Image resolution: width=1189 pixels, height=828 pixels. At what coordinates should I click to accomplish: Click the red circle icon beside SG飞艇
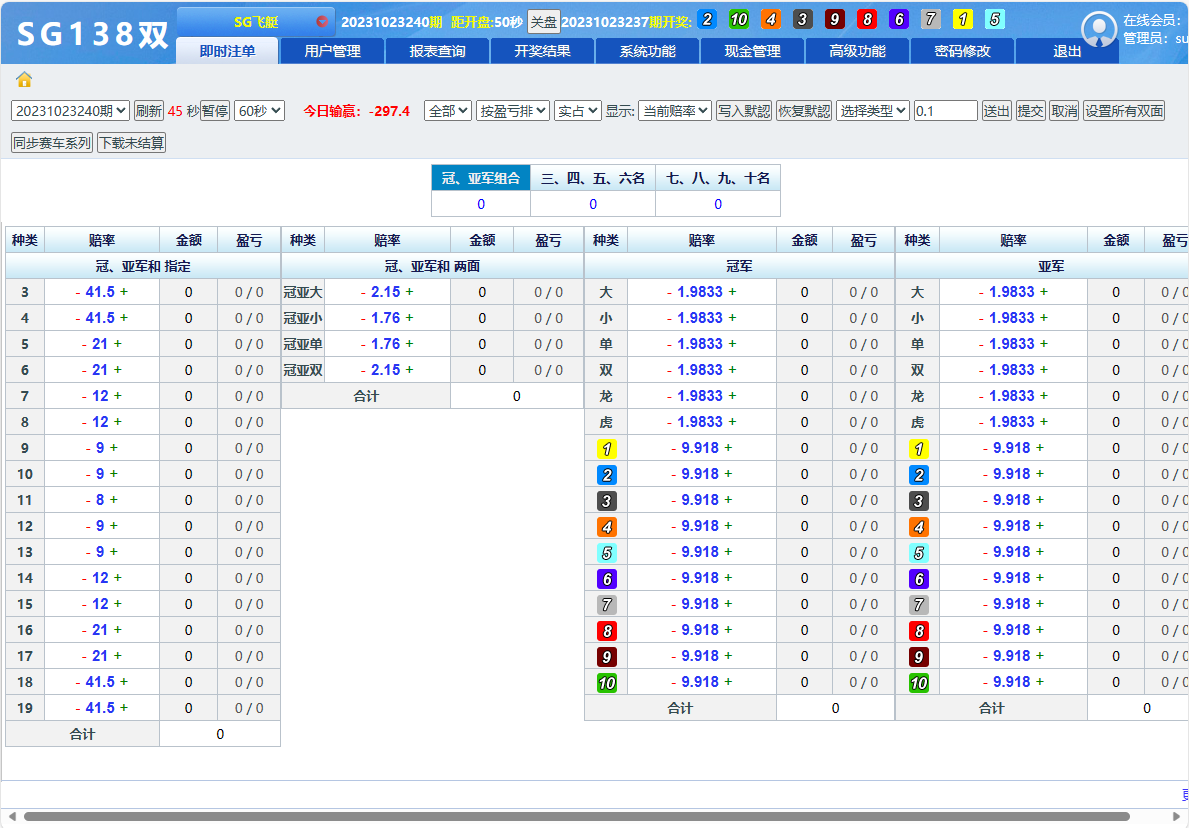[322, 21]
